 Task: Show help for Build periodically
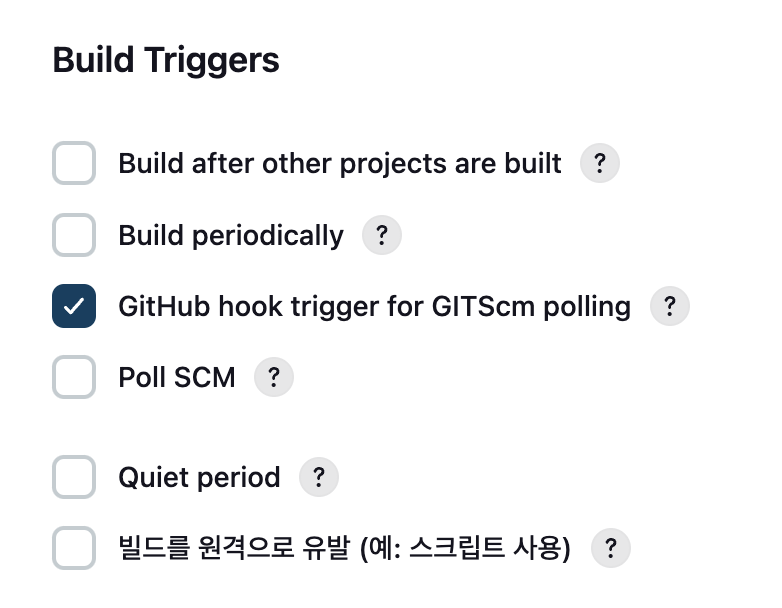click(382, 235)
